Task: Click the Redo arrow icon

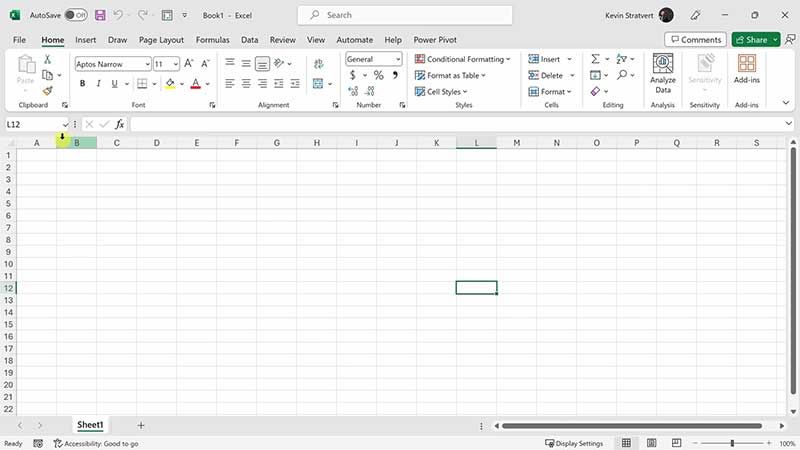Action: (143, 15)
